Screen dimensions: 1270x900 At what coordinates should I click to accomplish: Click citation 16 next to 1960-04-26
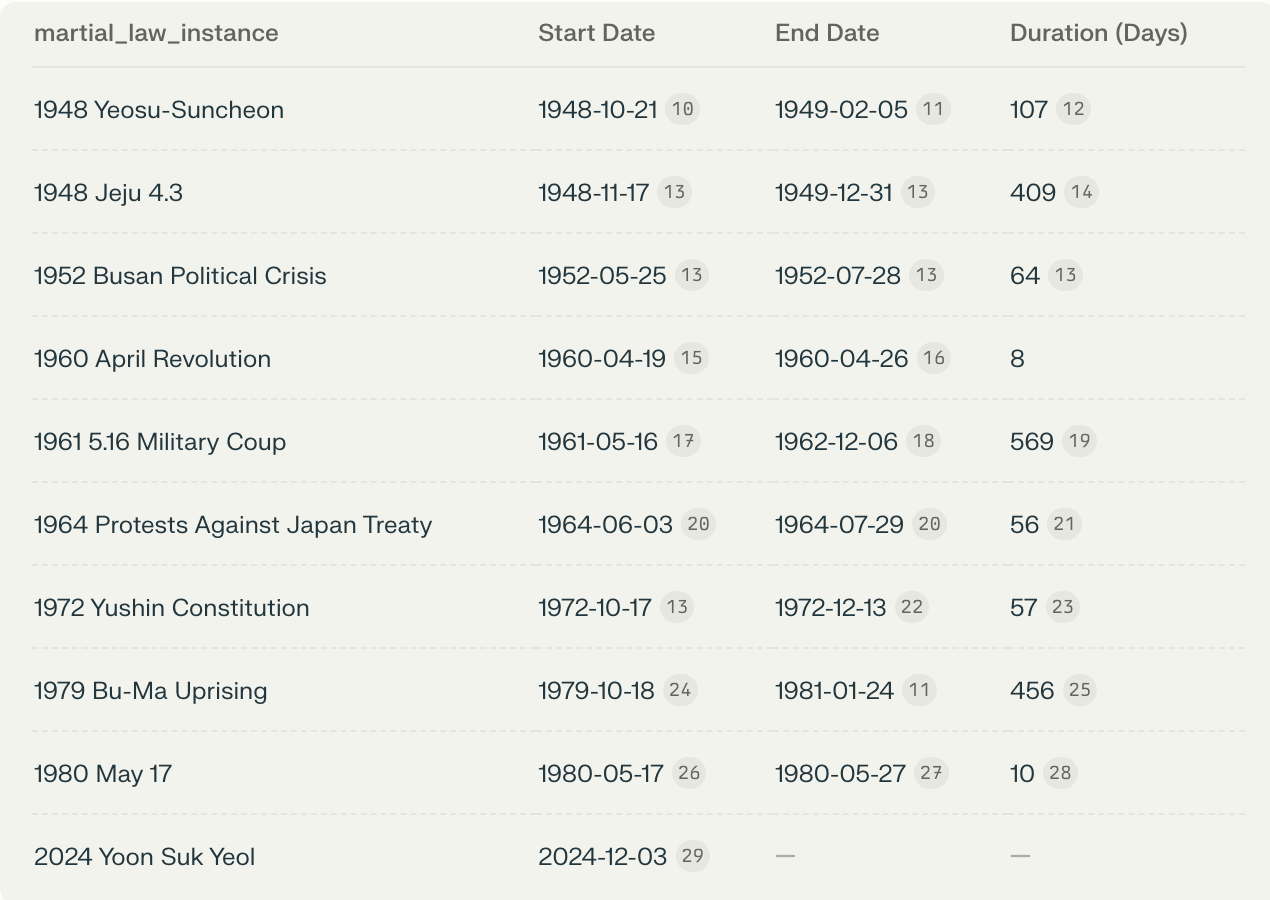[933, 358]
